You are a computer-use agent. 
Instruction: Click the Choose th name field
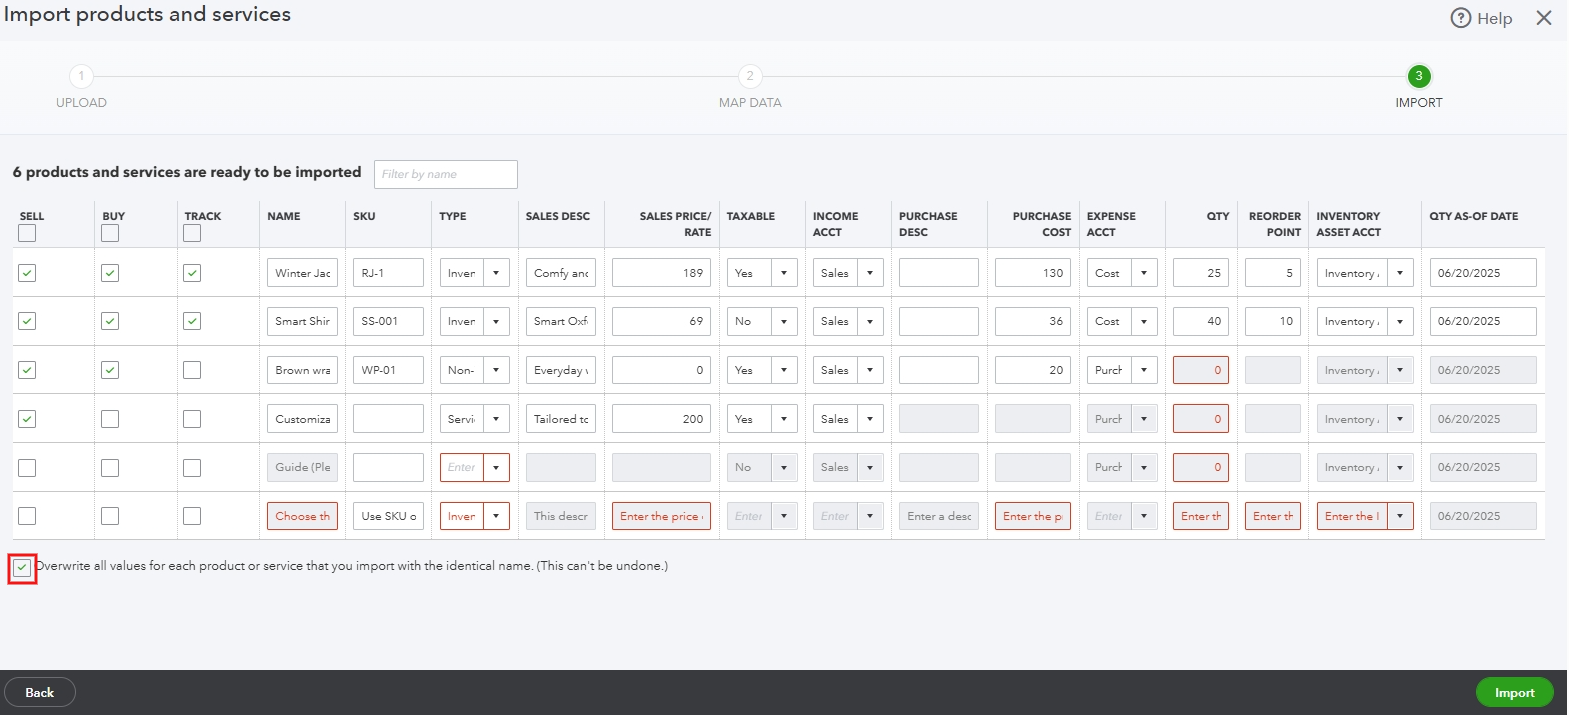302,516
